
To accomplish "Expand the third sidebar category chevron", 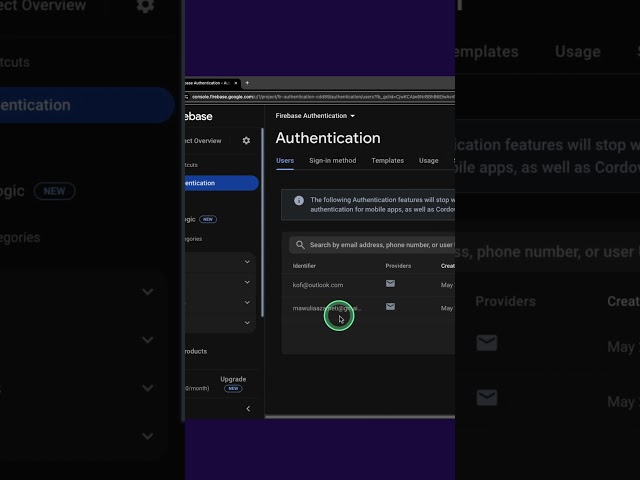I will click(x=247, y=302).
